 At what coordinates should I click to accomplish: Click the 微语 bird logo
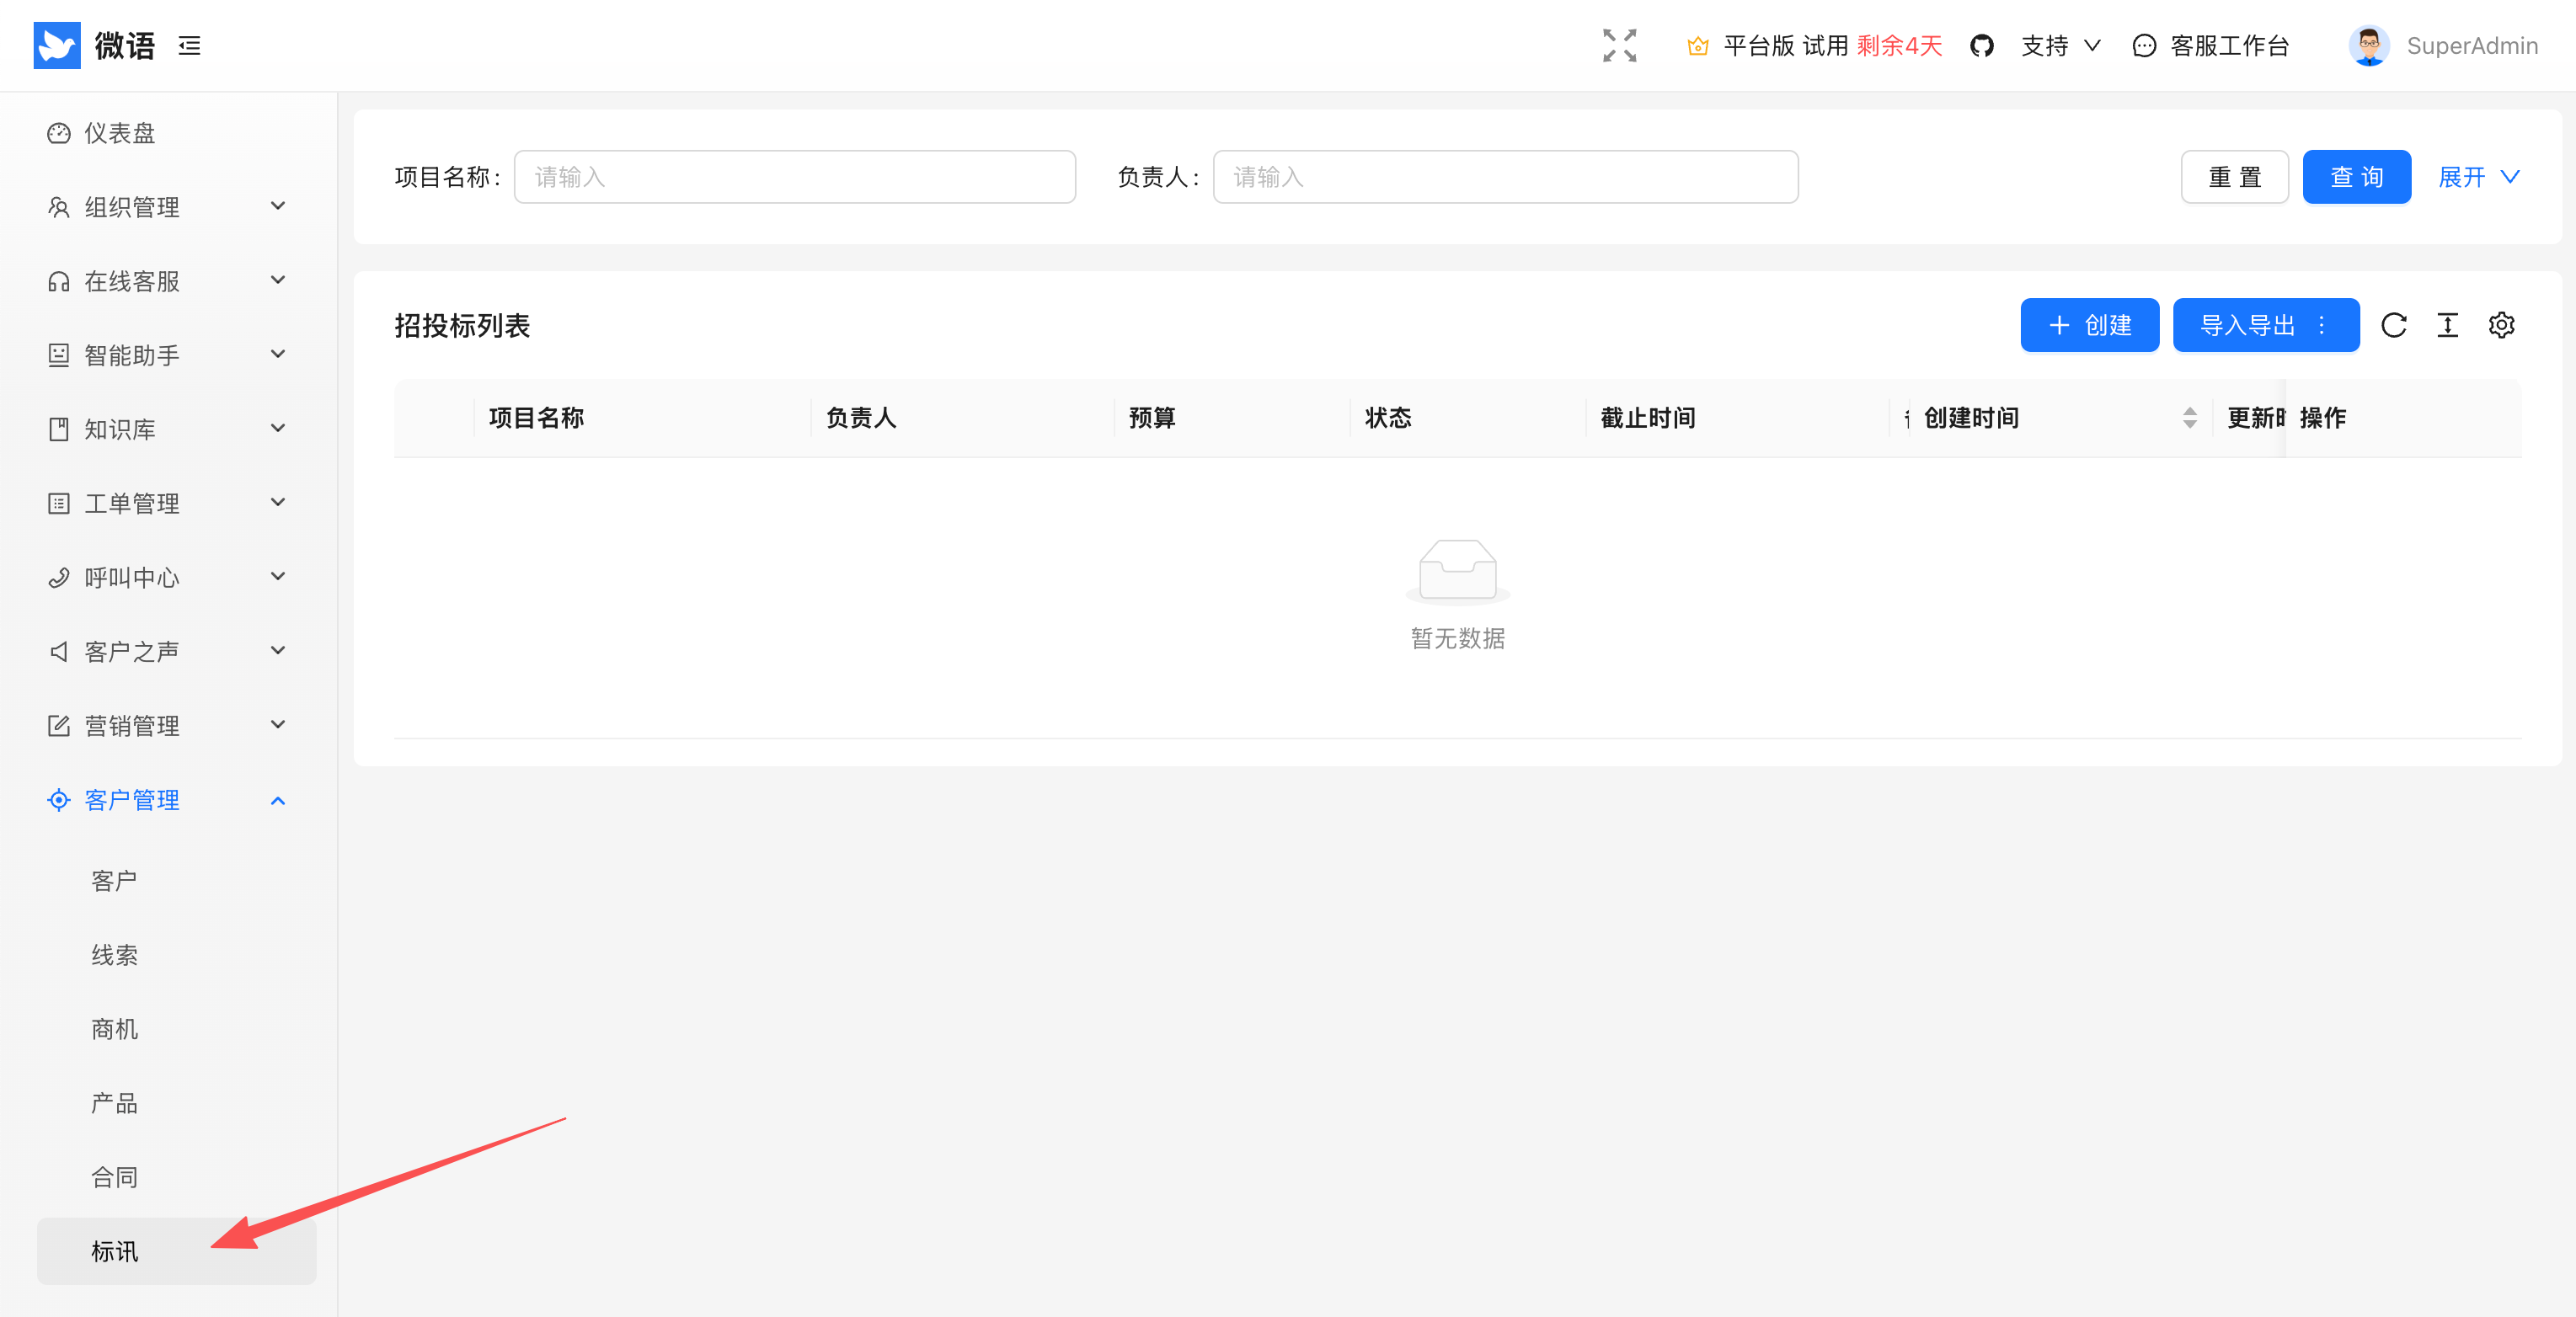point(57,45)
